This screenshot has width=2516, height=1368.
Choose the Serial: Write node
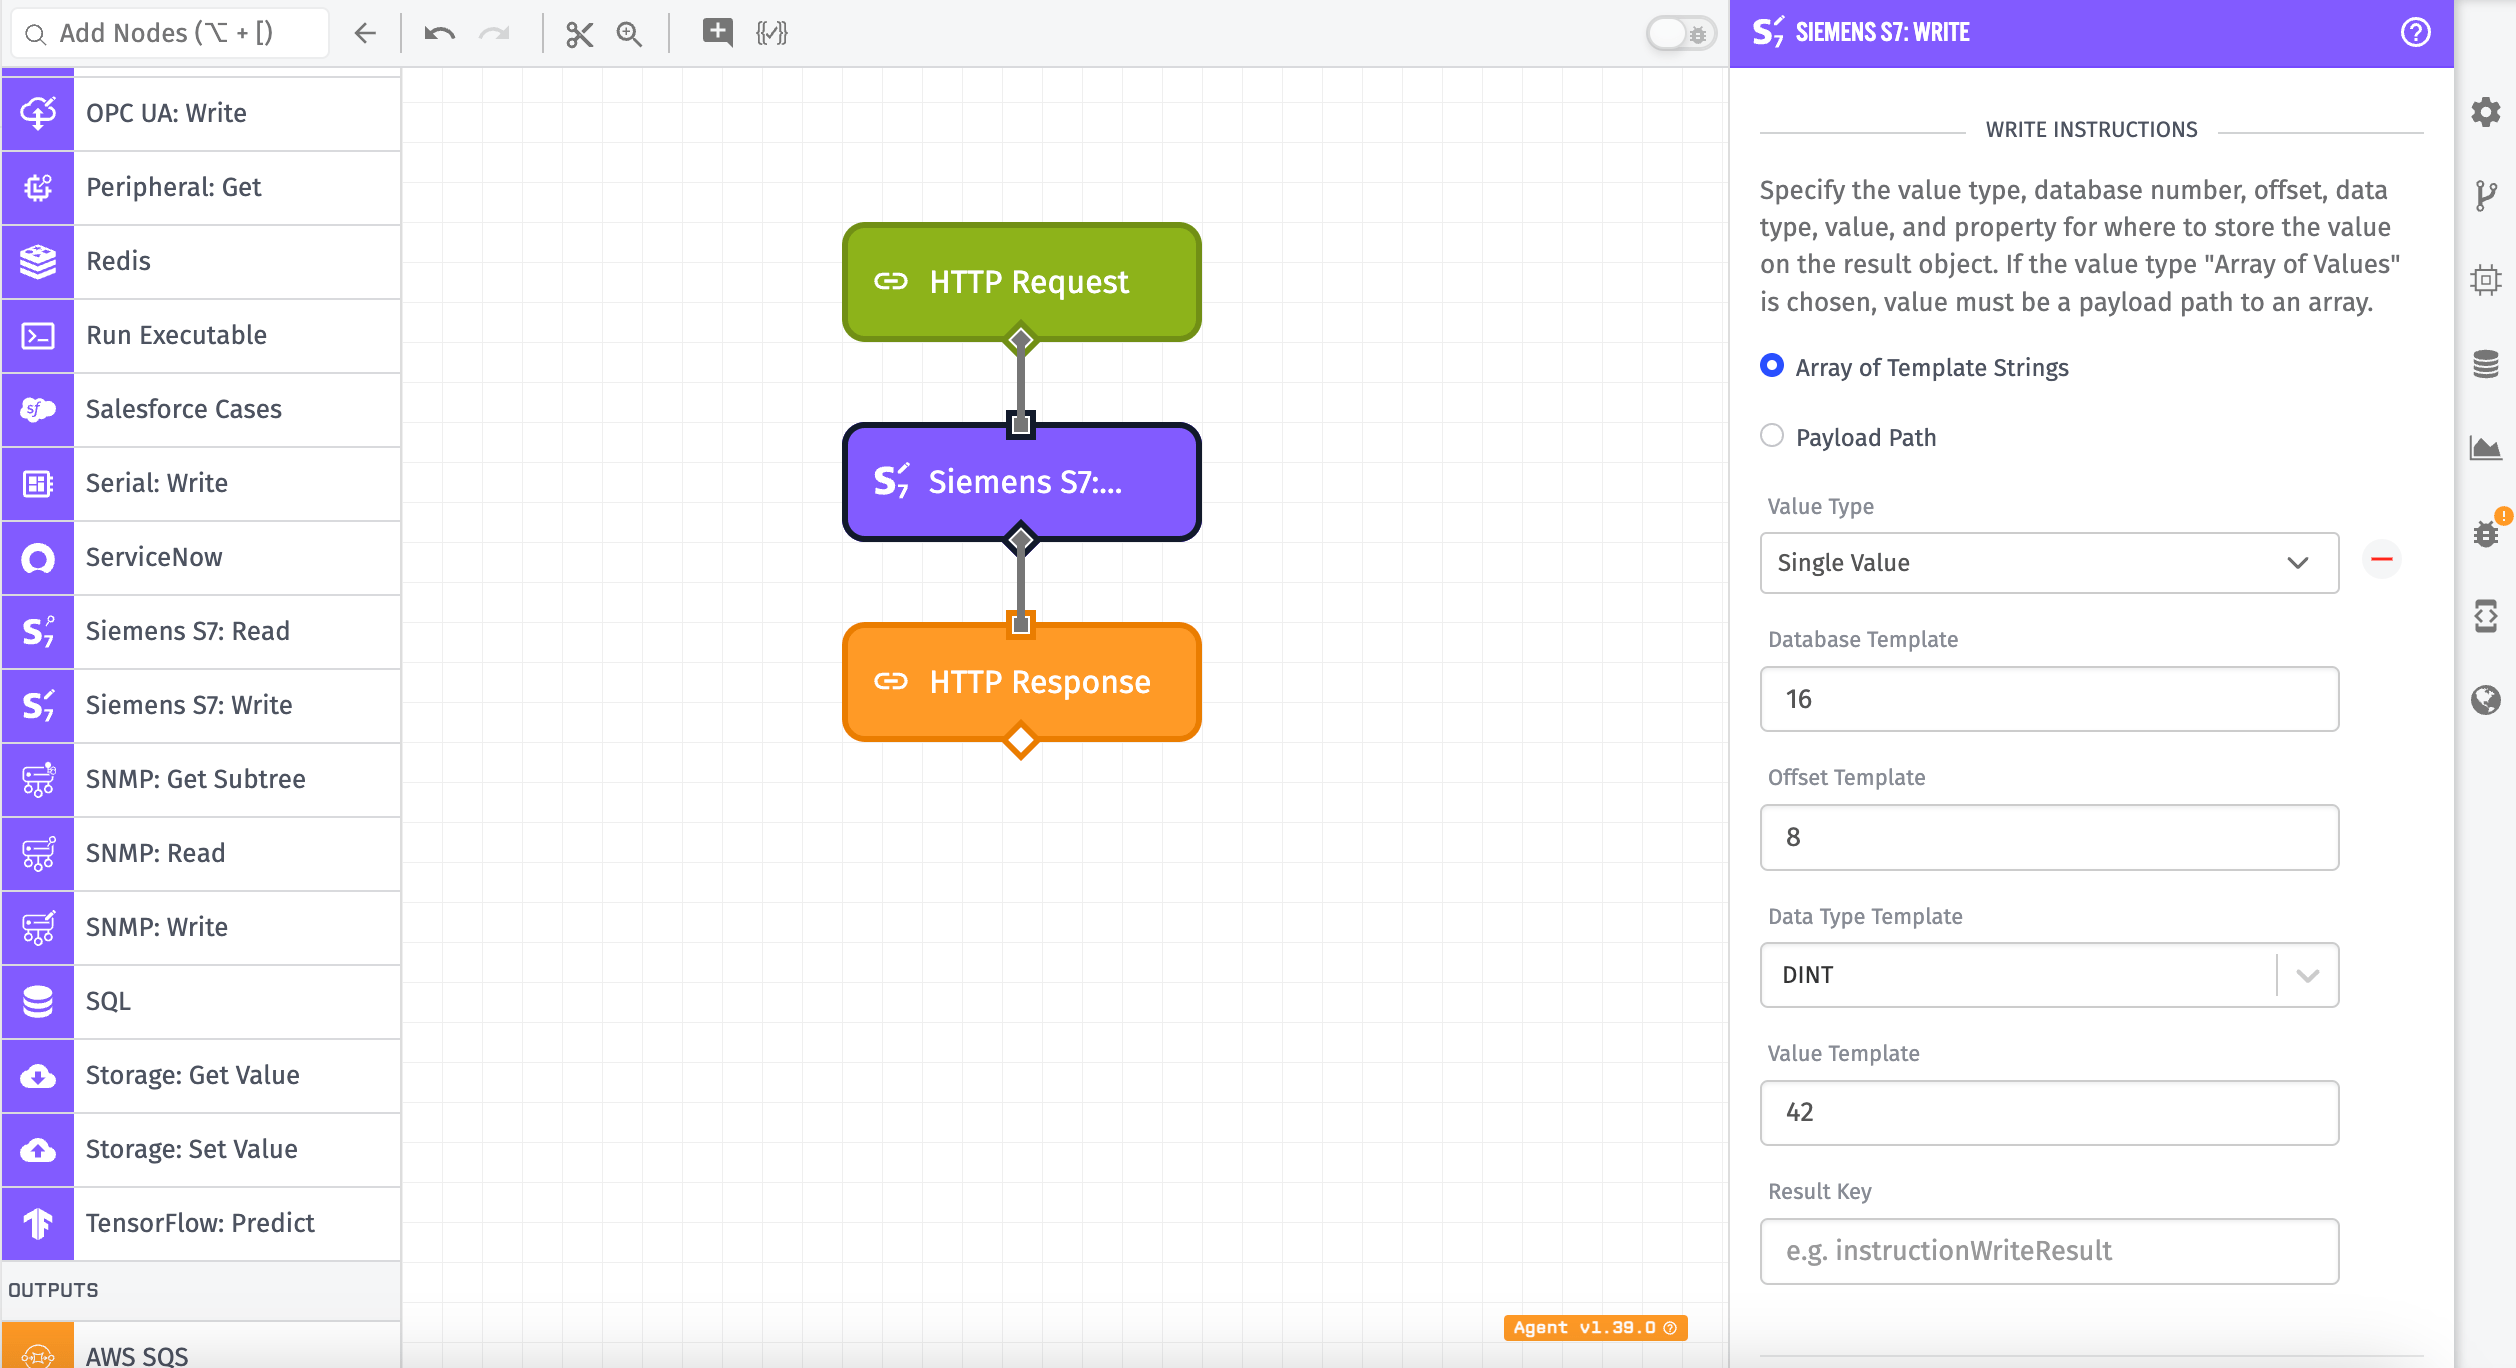click(x=201, y=483)
